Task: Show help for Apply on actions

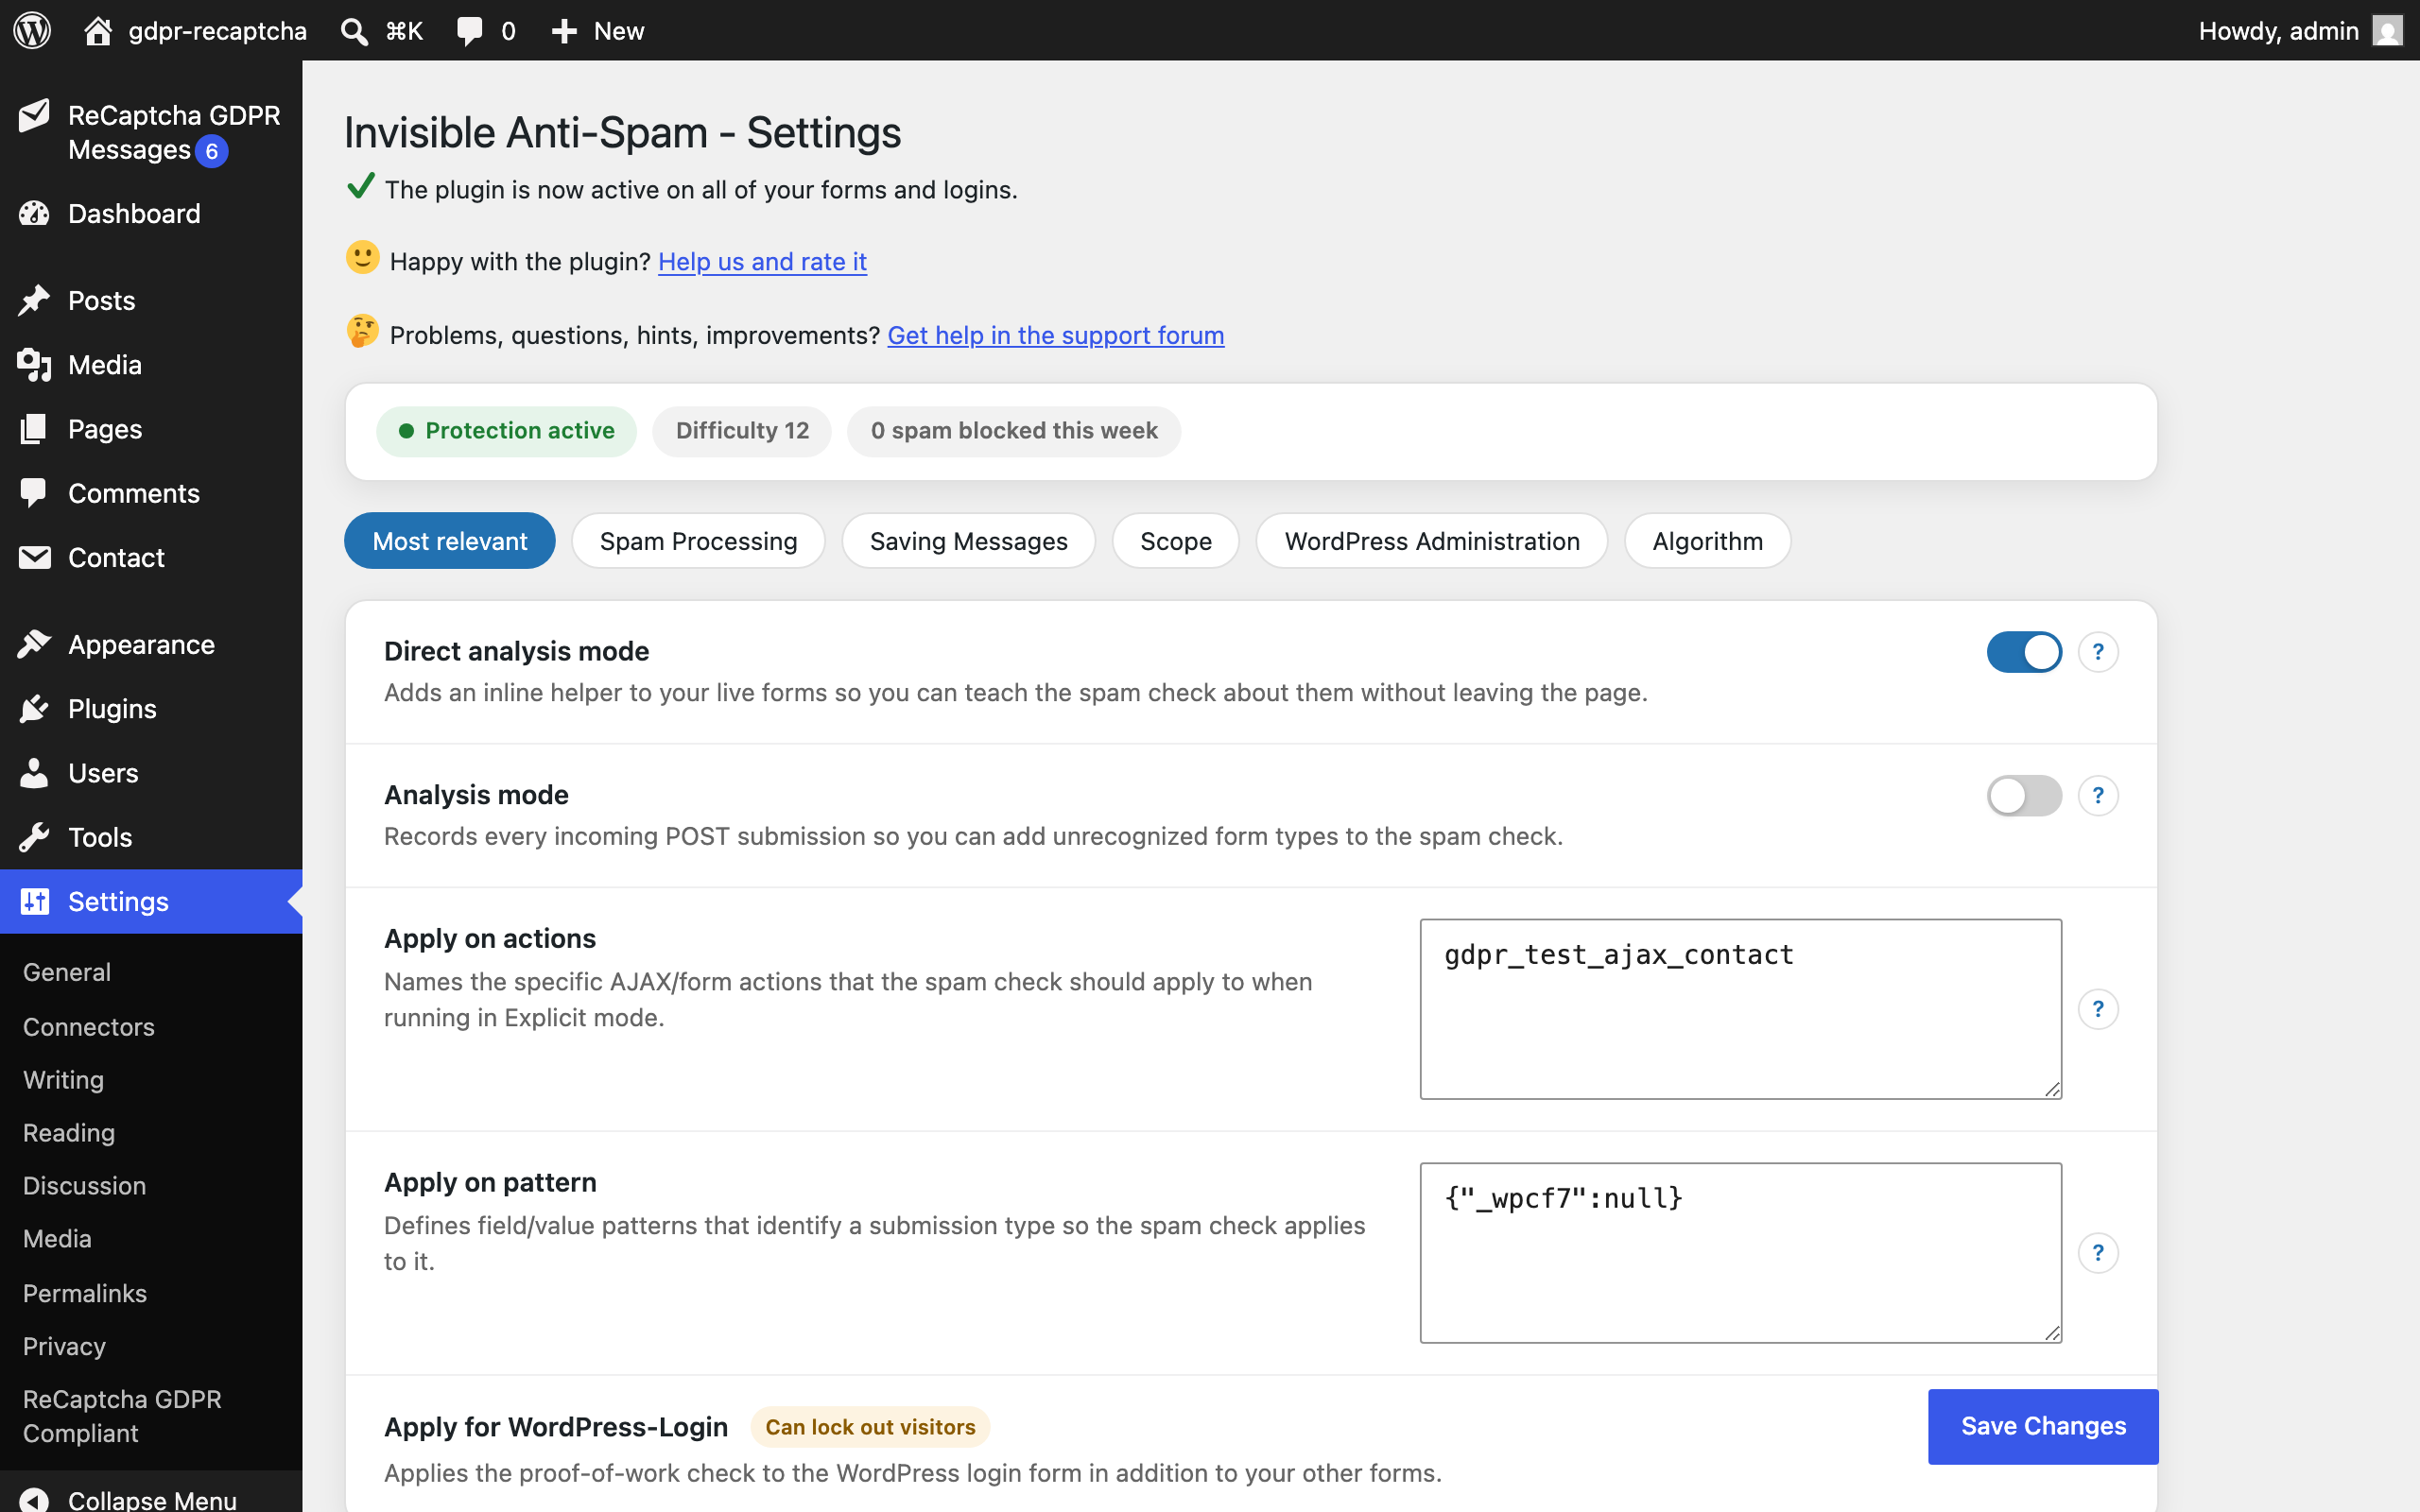Action: [2098, 1009]
